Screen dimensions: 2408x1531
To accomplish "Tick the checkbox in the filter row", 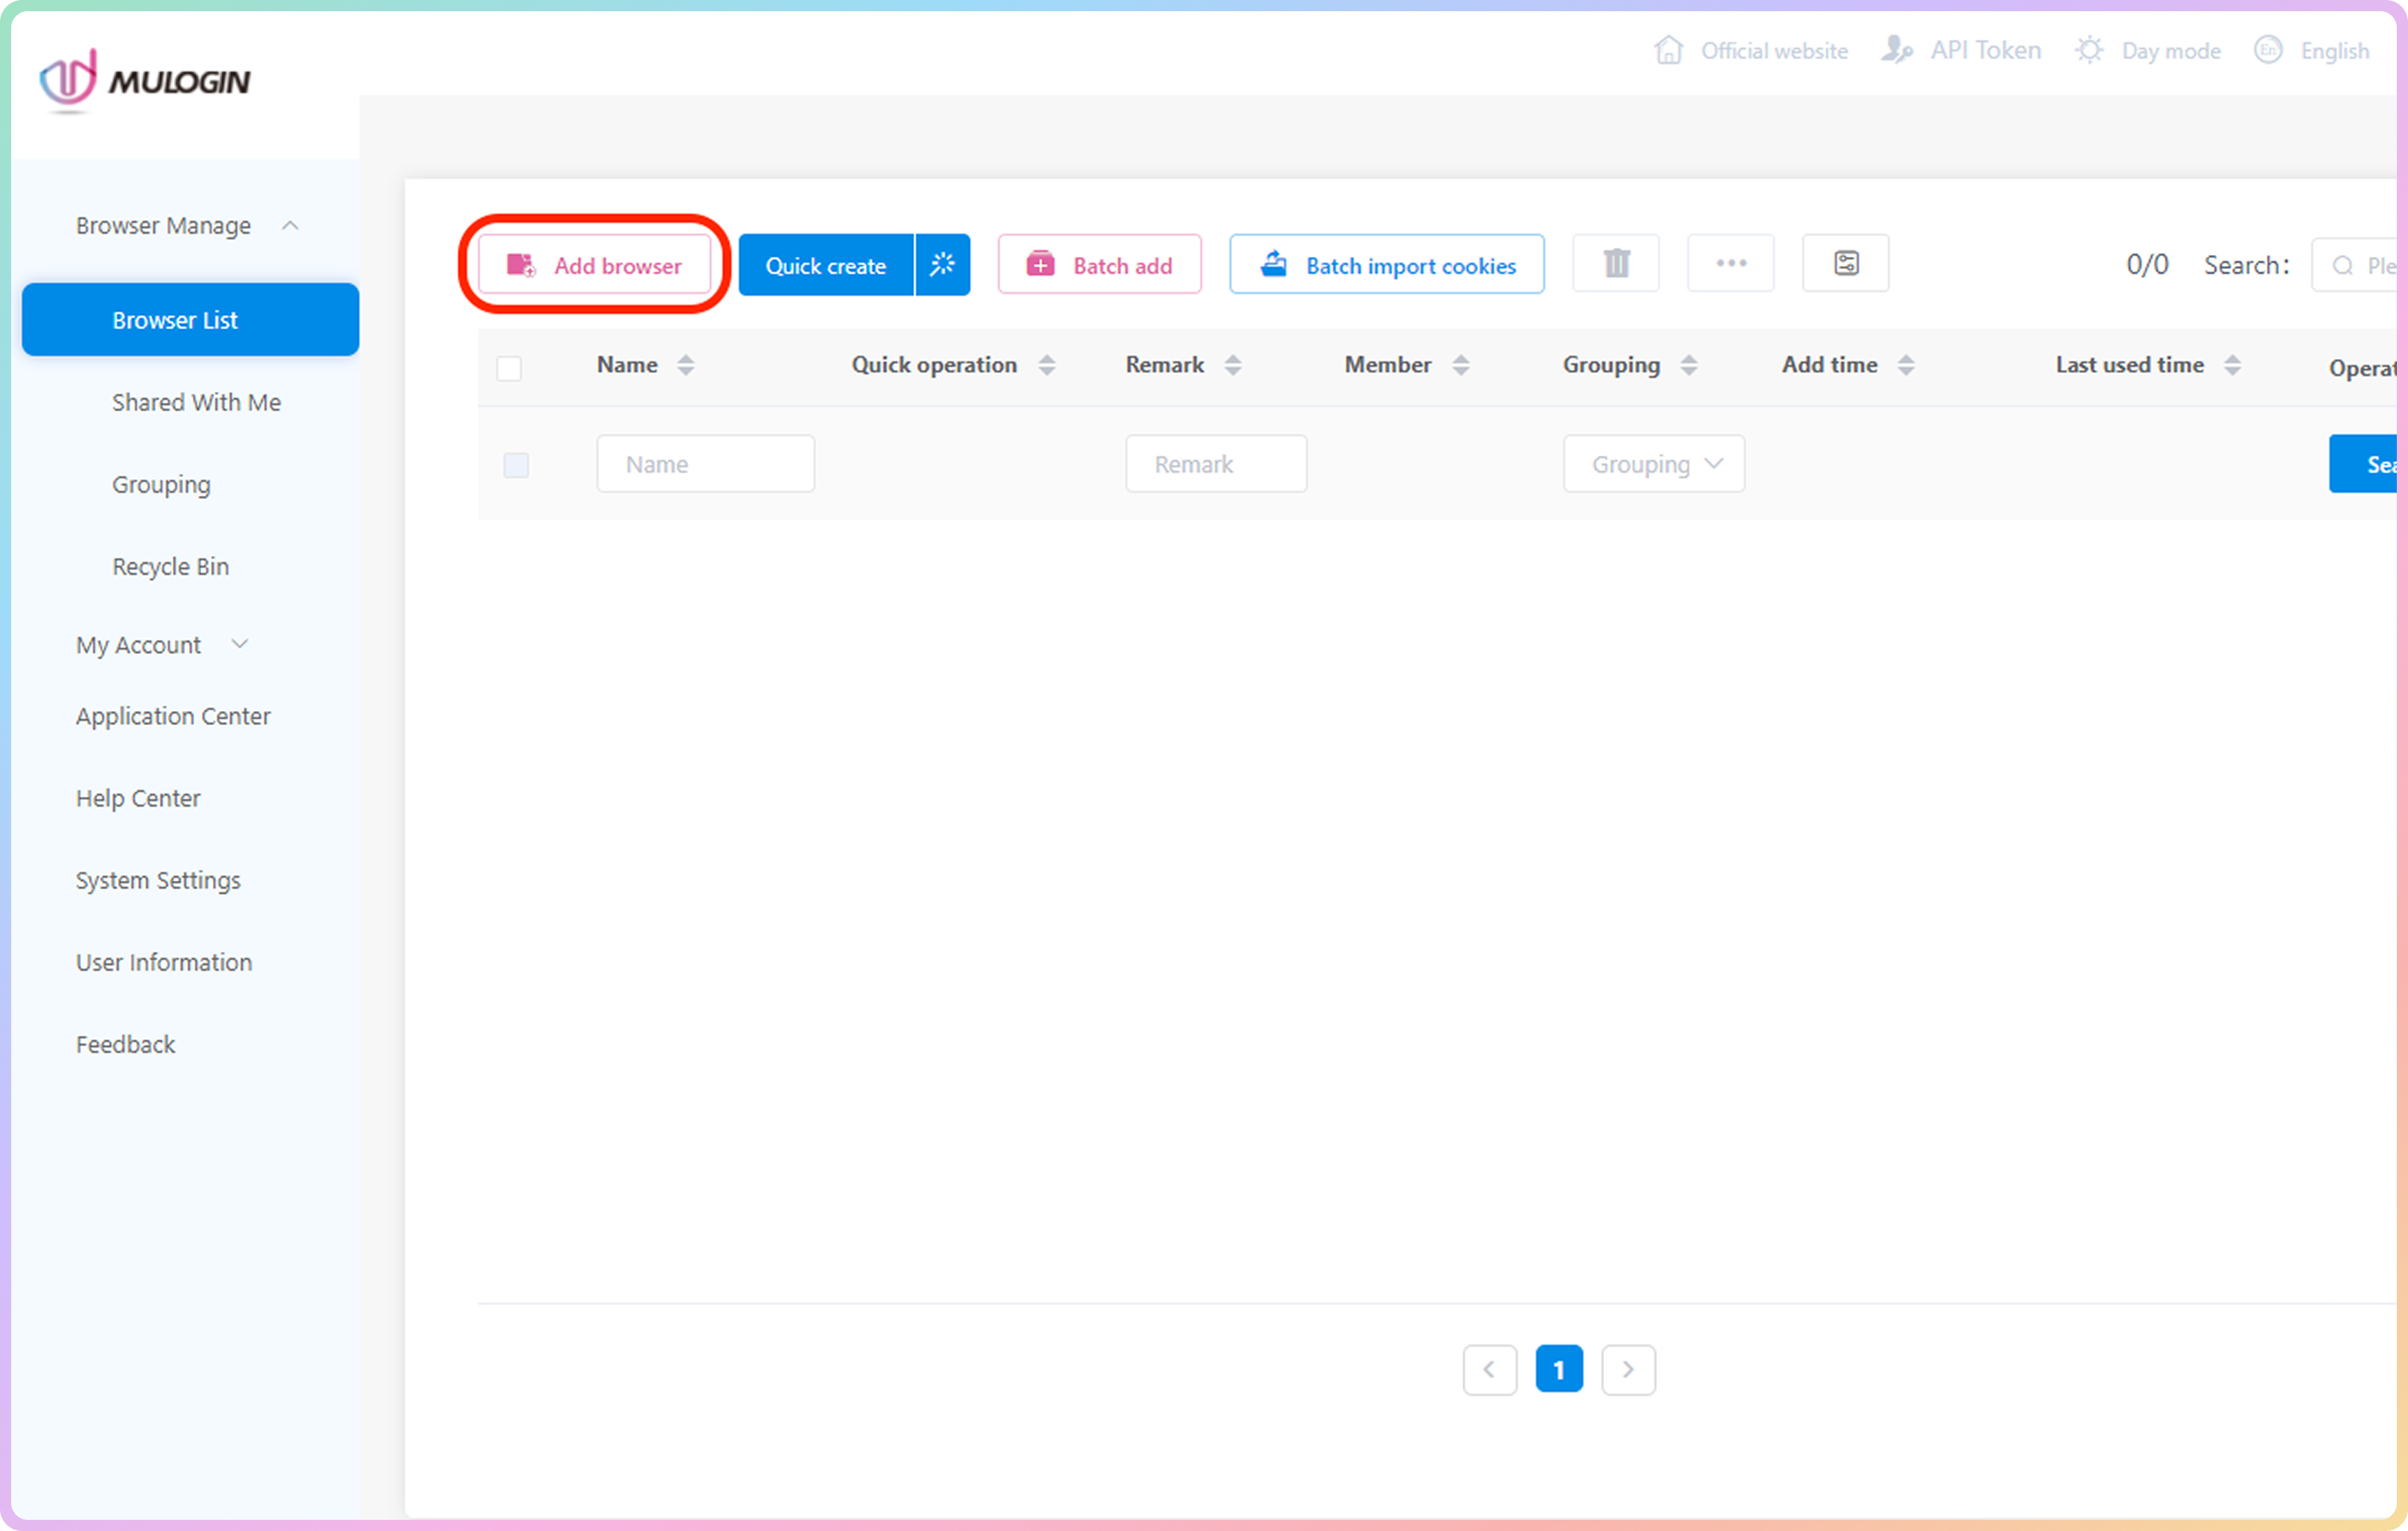I will point(516,465).
